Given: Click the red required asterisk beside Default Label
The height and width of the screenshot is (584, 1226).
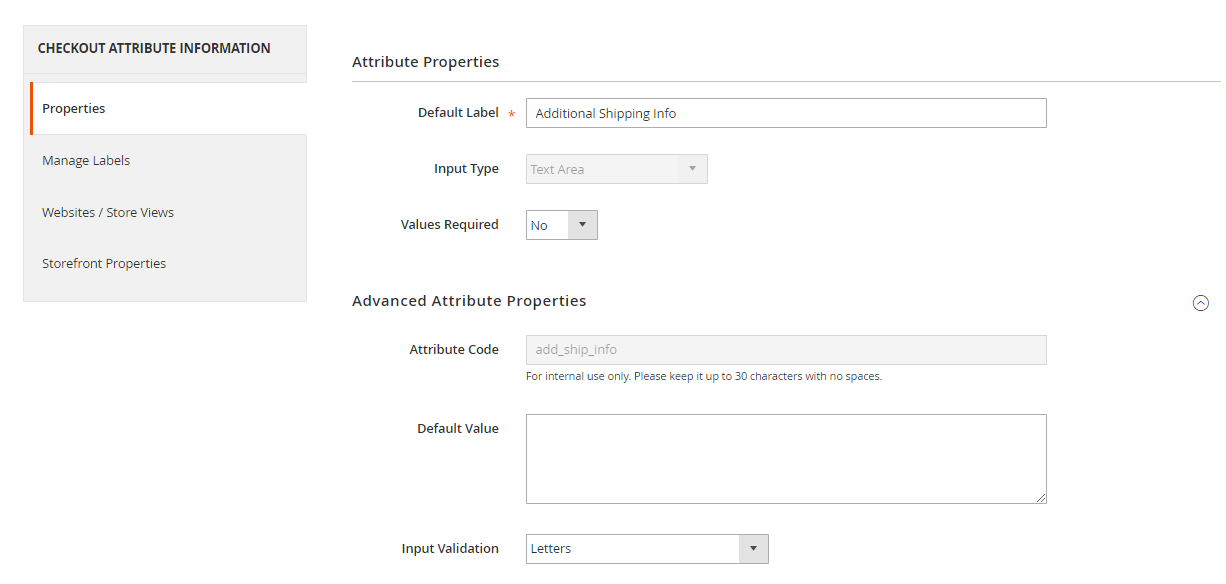Looking at the screenshot, I should [512, 115].
